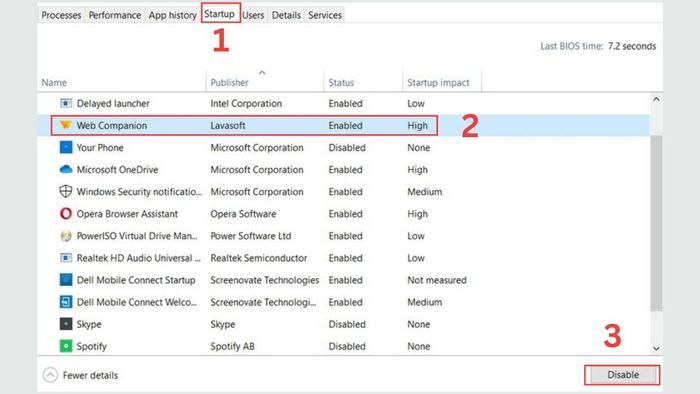The height and width of the screenshot is (394, 700).
Task: Select the Web Companion entry name
Action: [x=112, y=125]
